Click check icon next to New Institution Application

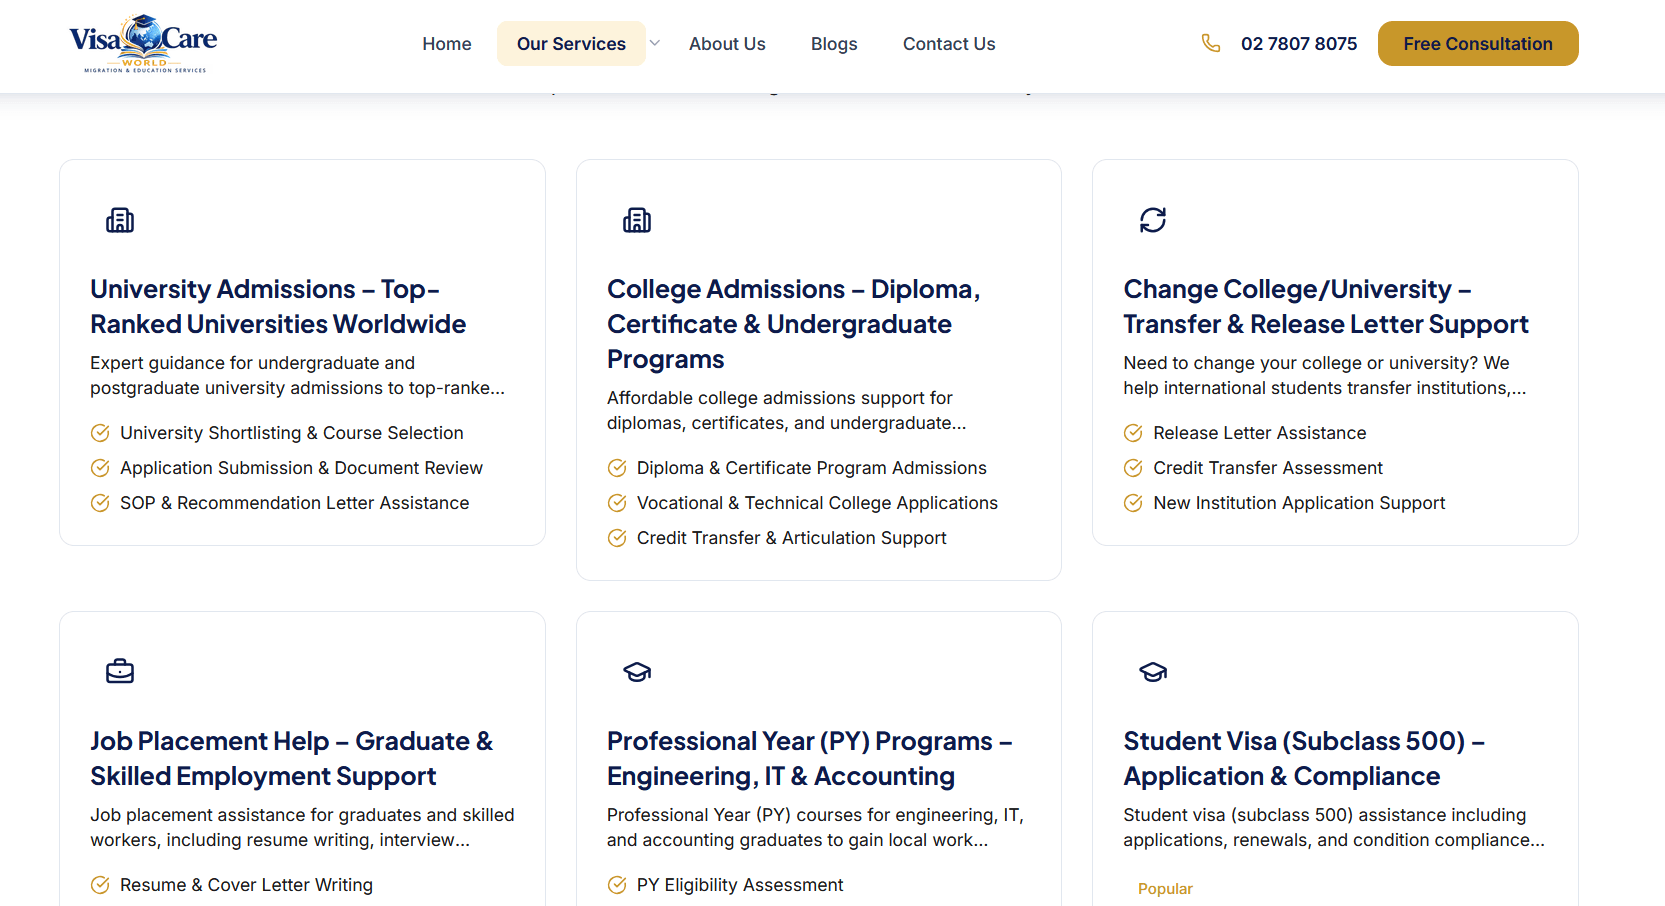pos(1133,503)
